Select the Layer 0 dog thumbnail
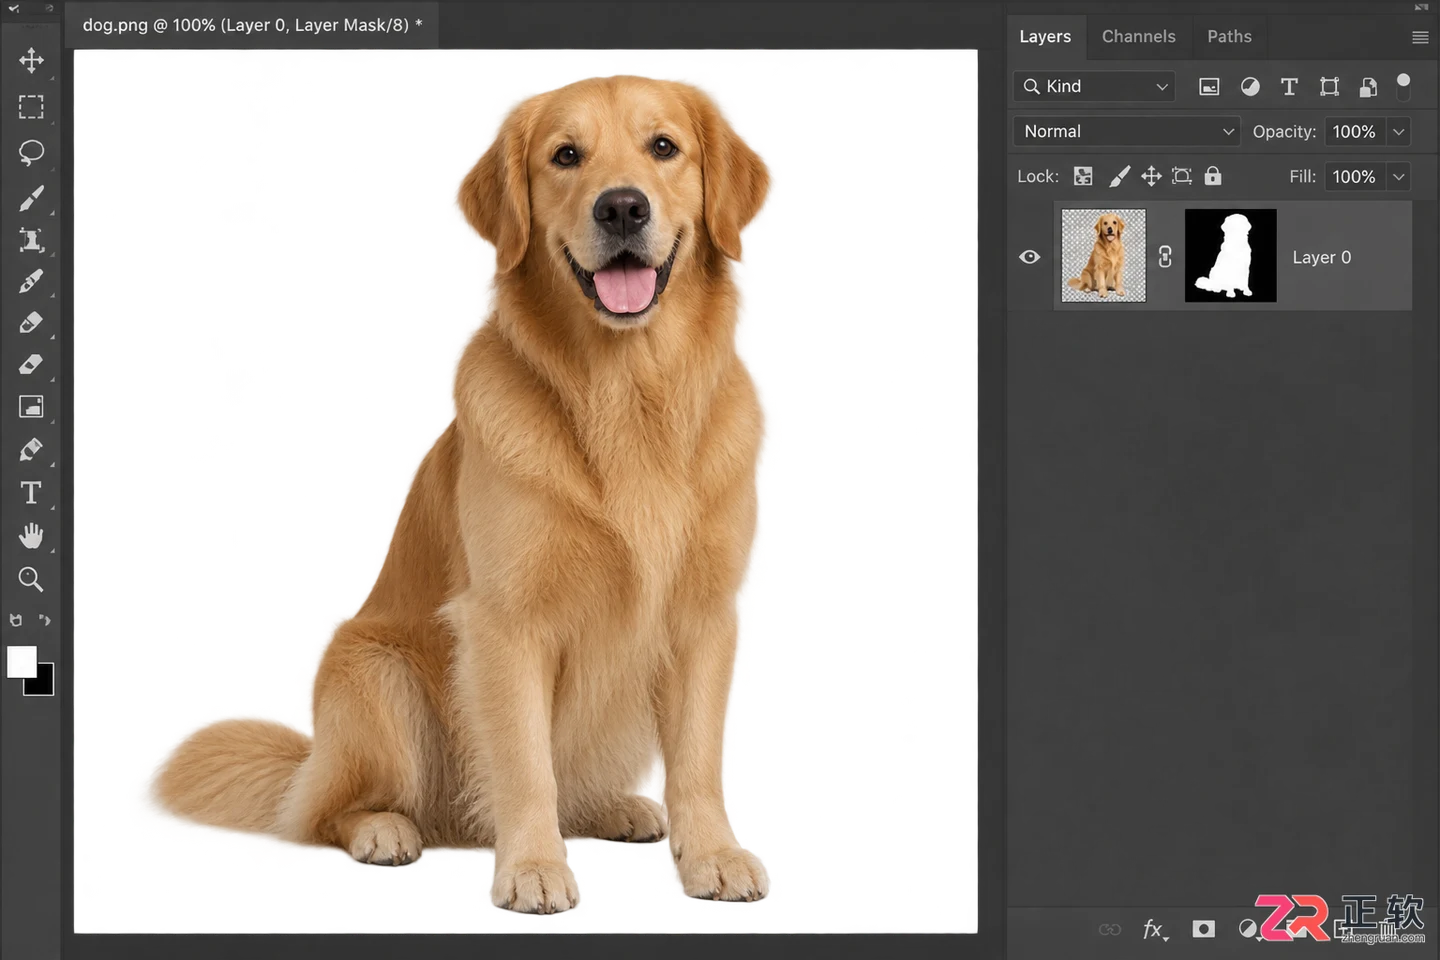Image resolution: width=1440 pixels, height=960 pixels. point(1103,256)
